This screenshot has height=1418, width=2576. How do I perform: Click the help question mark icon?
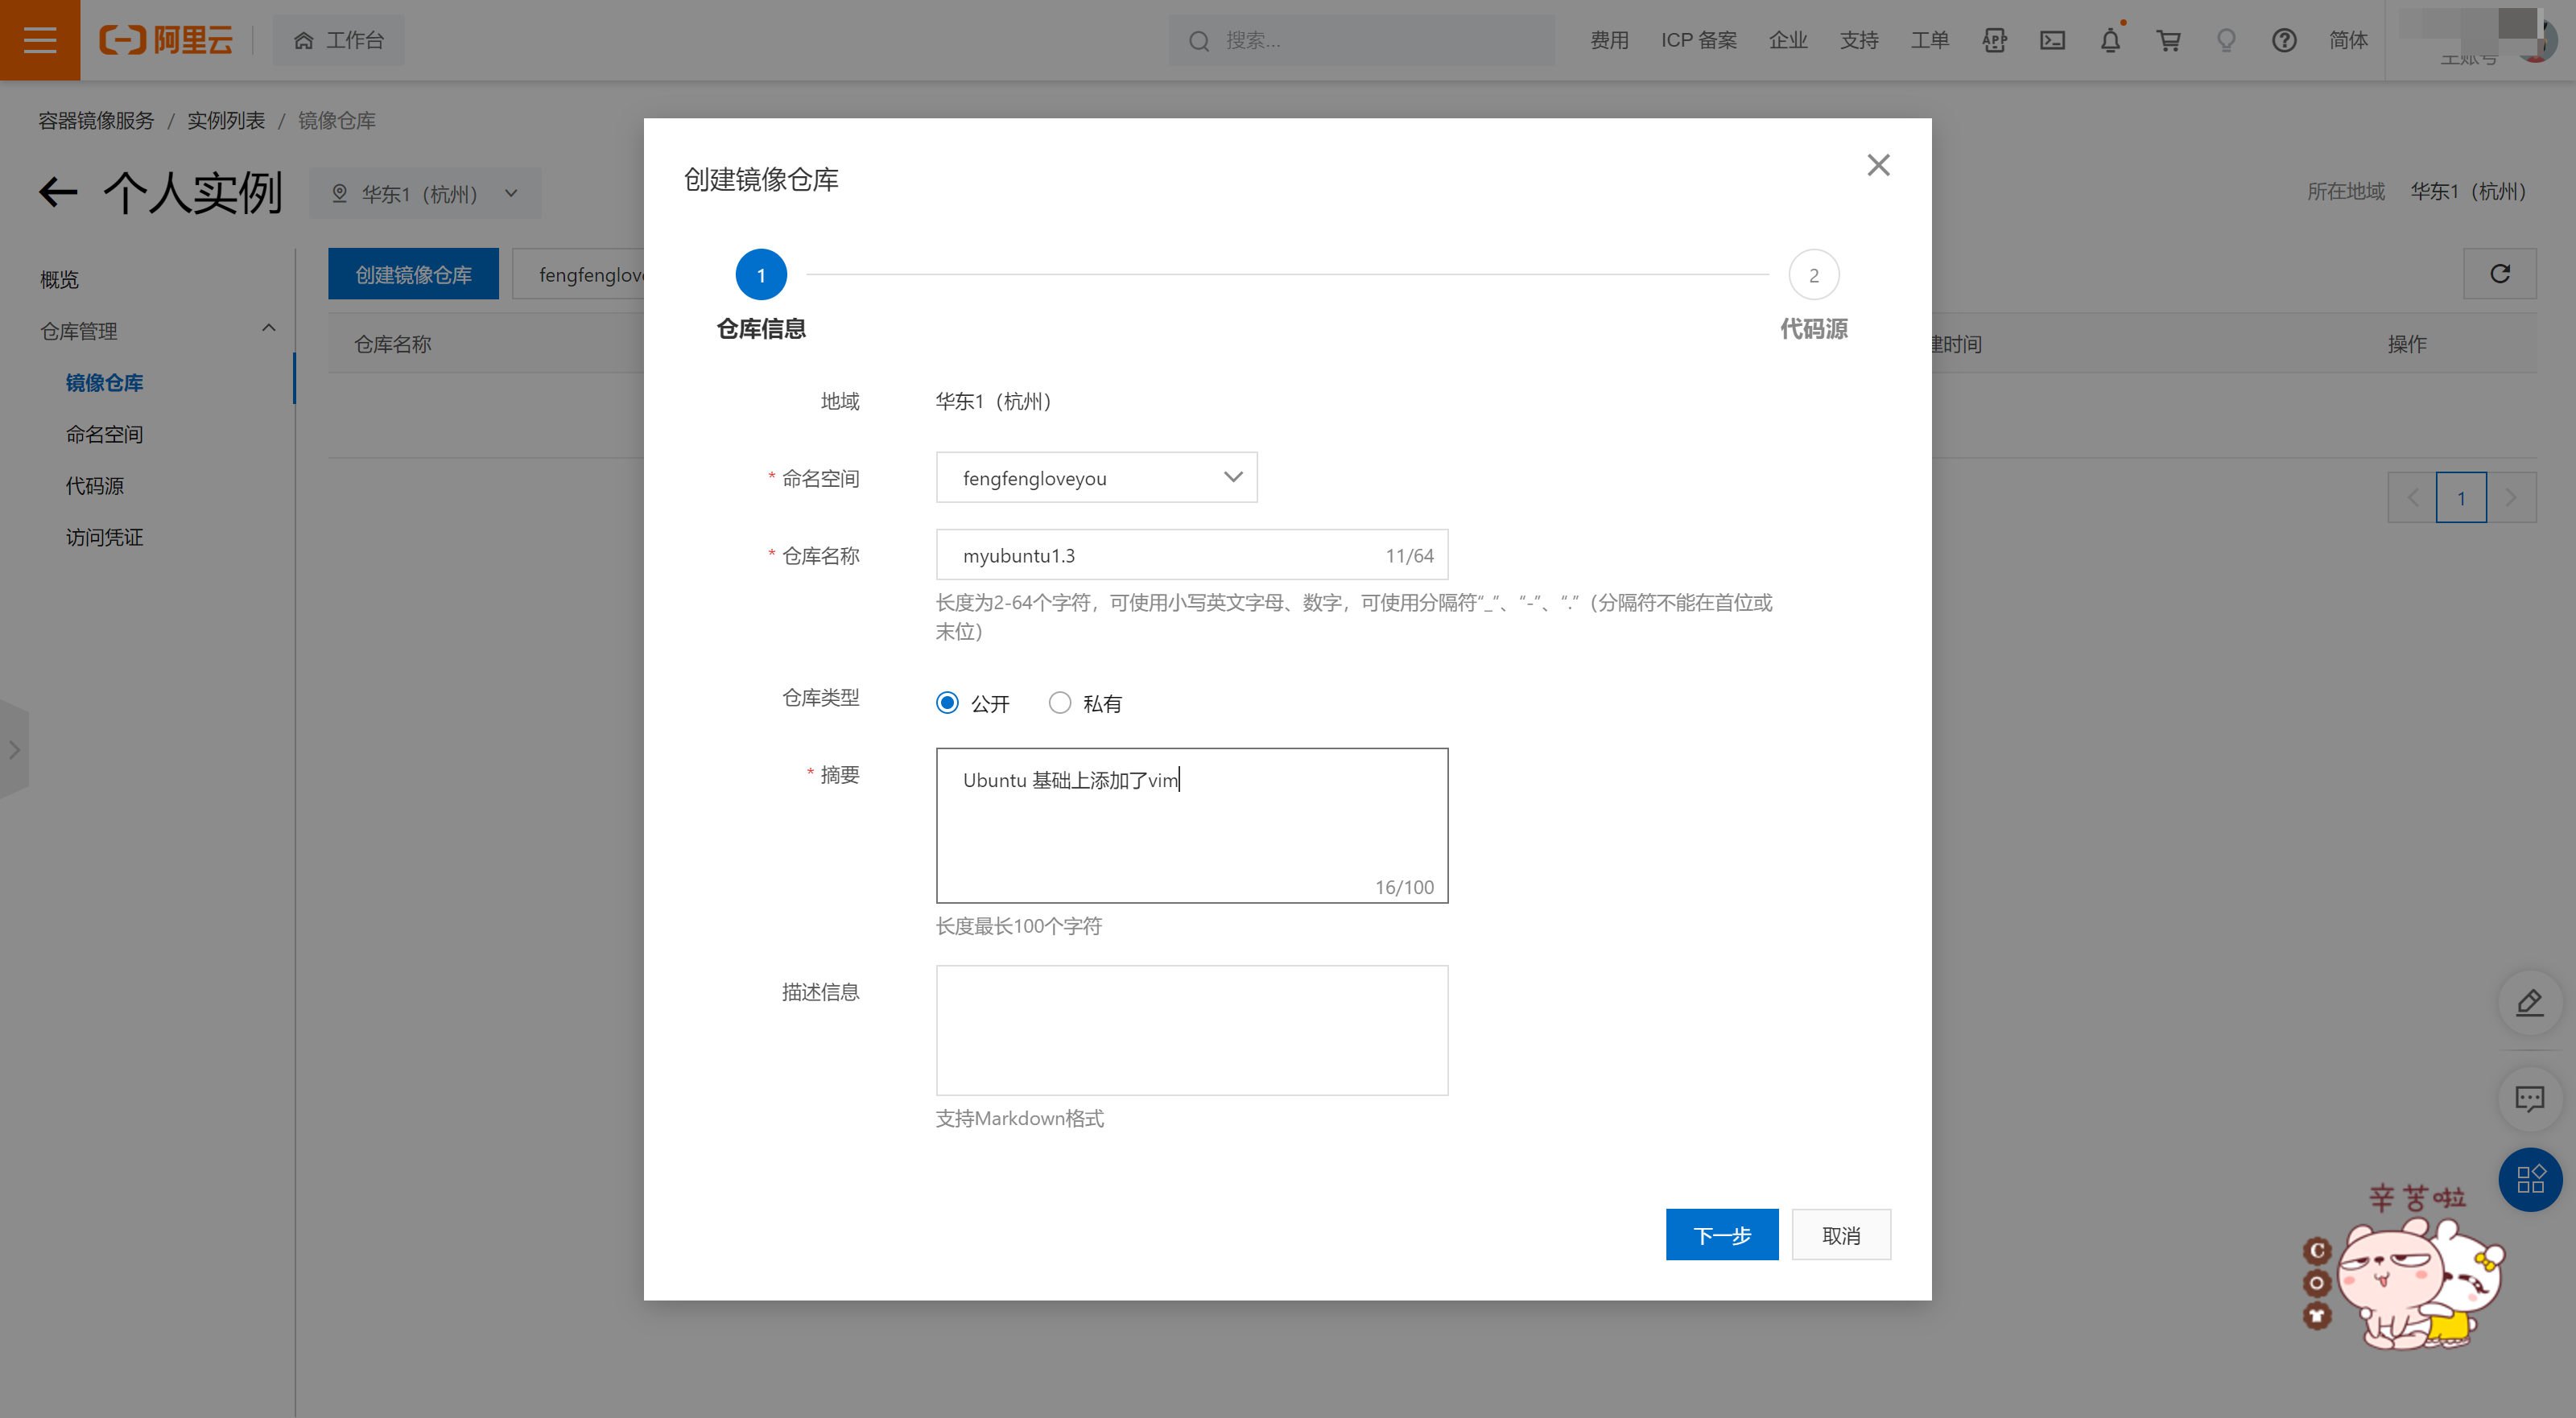pyautogui.click(x=2283, y=40)
